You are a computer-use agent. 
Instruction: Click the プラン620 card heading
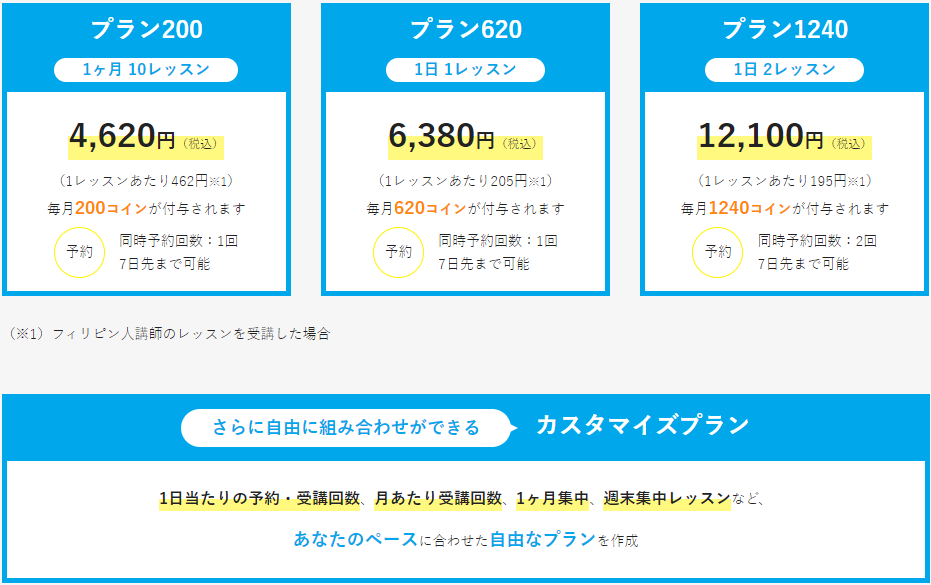(466, 29)
